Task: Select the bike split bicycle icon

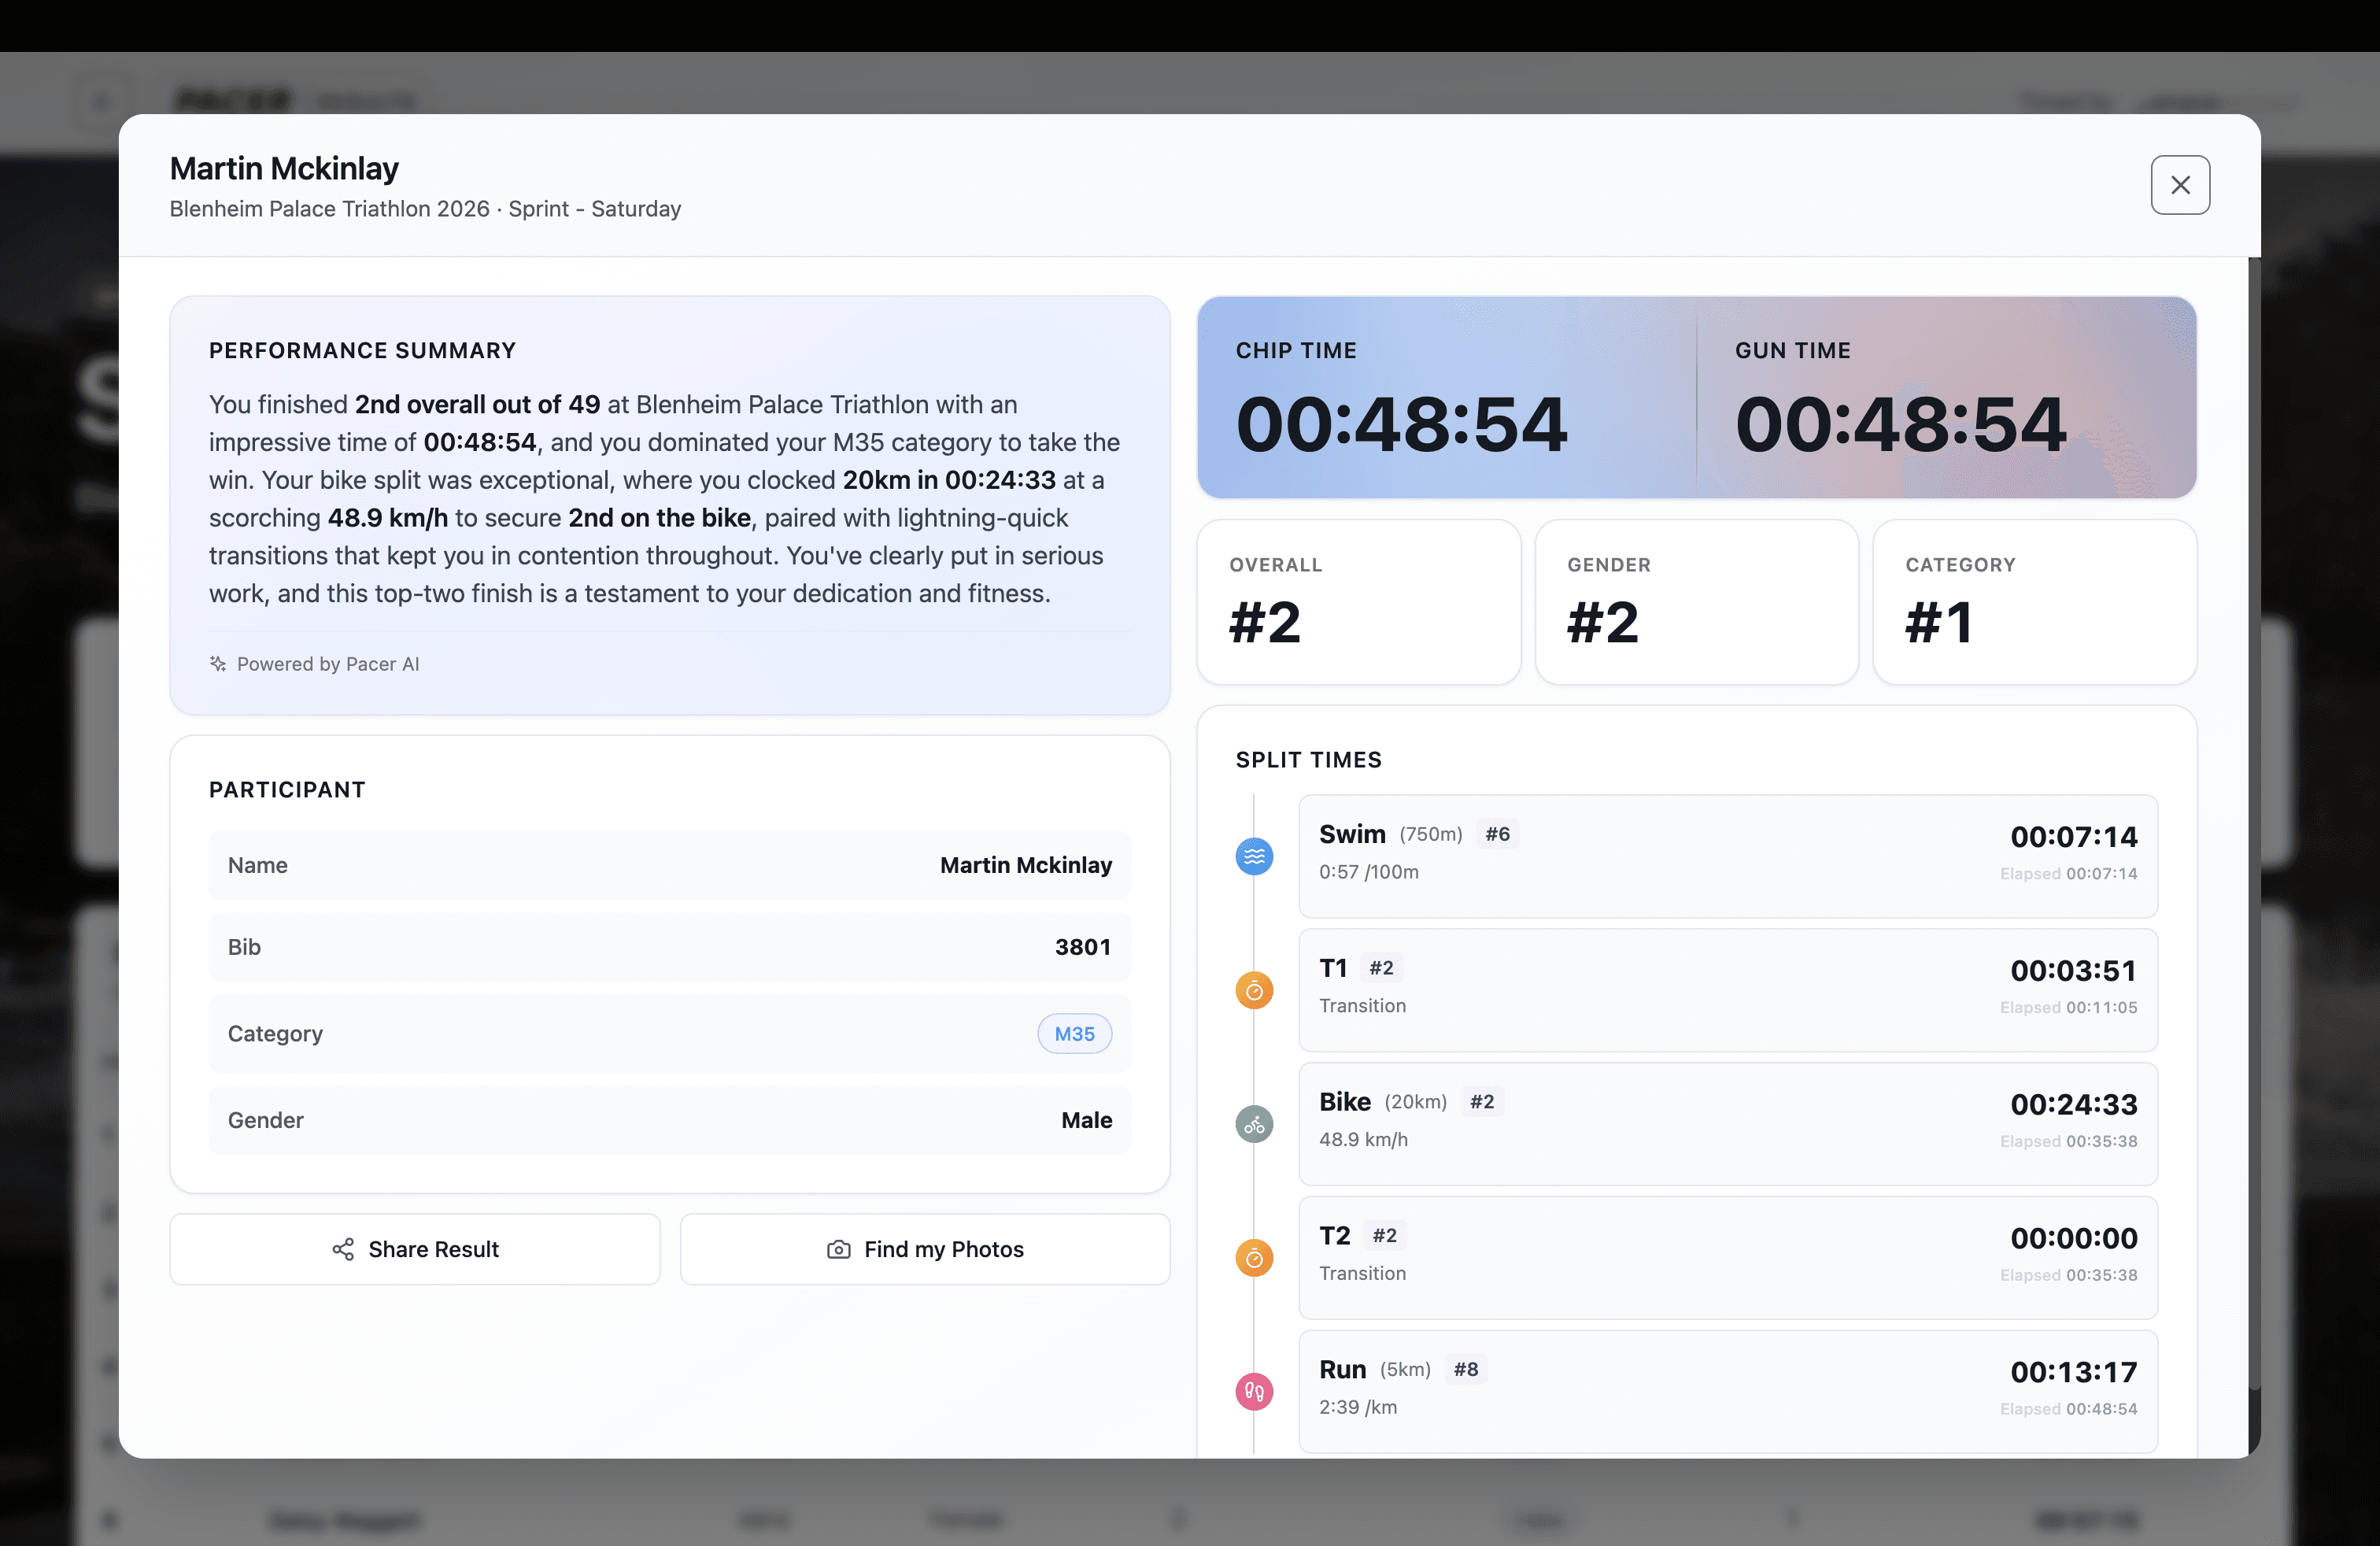Action: click(x=1254, y=1124)
